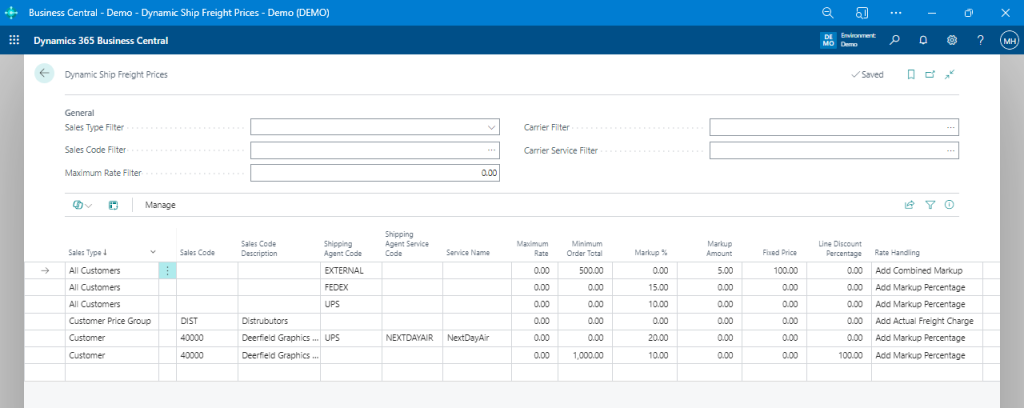Open Carrier Filter lookup ellipsis
This screenshot has width=1024, height=408.
[x=951, y=127]
